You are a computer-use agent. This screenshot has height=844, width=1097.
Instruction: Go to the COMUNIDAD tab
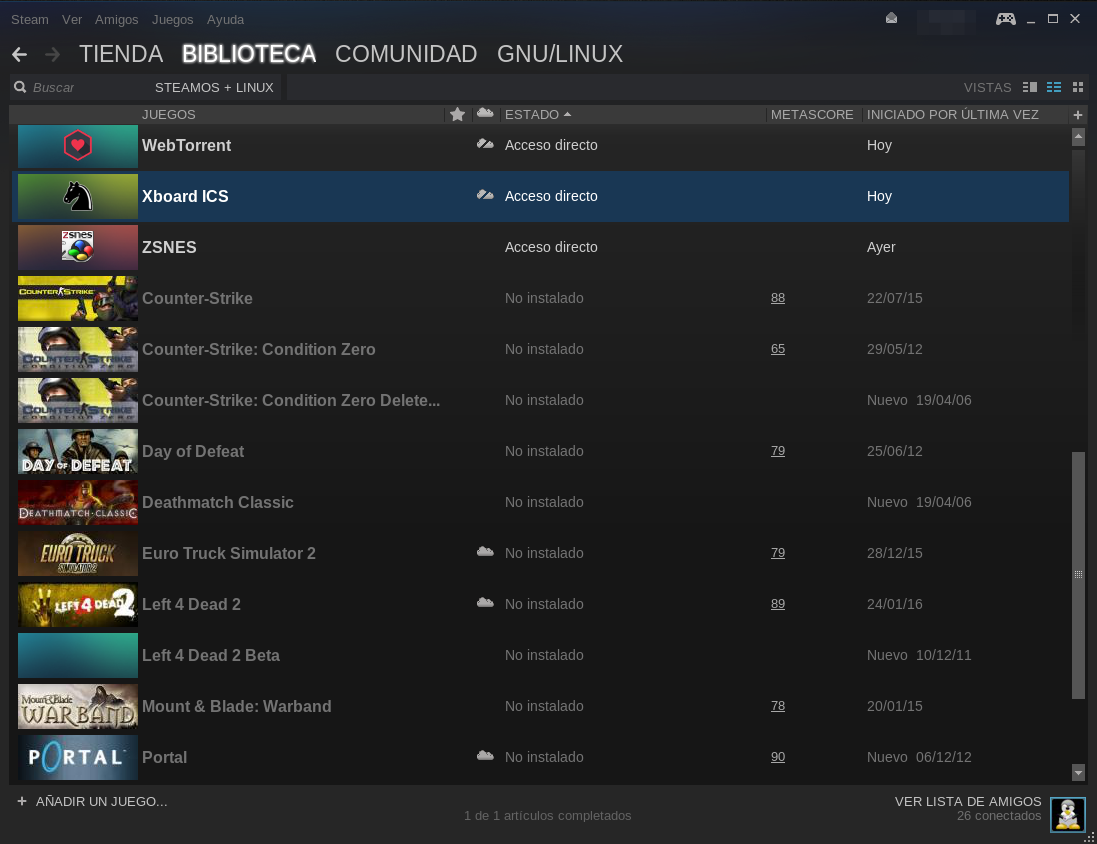coord(406,54)
